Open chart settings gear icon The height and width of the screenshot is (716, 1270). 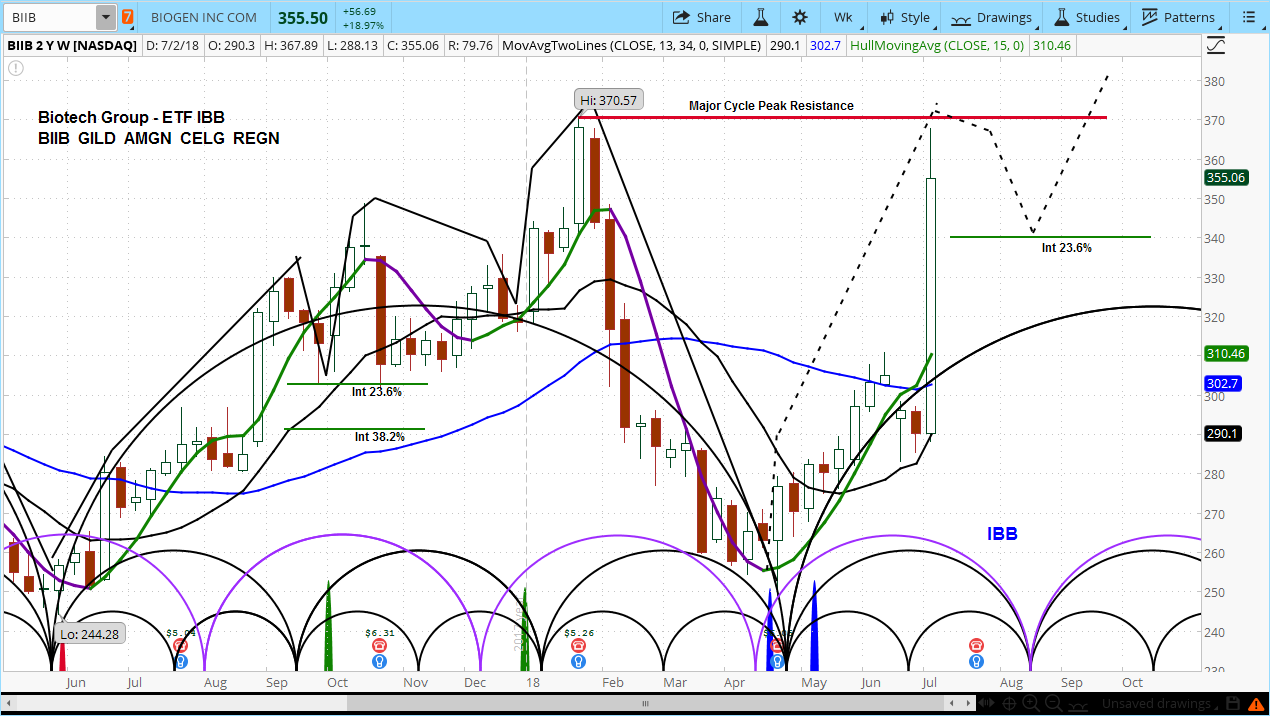[800, 17]
